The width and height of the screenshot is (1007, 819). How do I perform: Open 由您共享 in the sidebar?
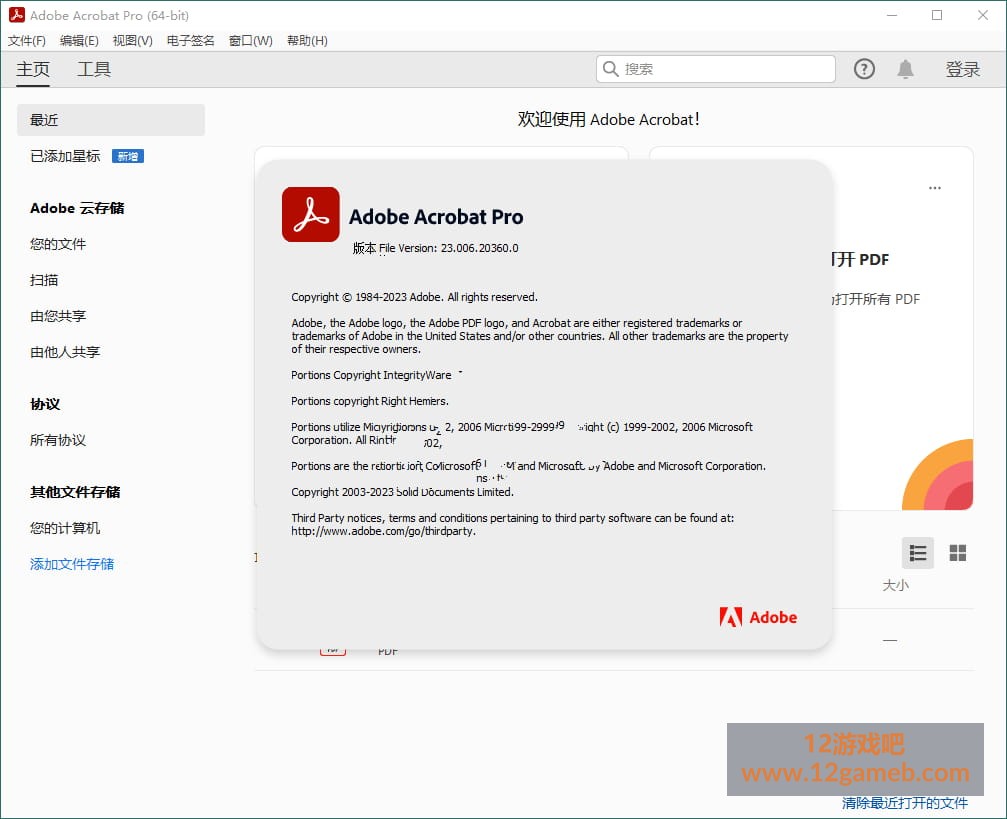pyautogui.click(x=58, y=316)
